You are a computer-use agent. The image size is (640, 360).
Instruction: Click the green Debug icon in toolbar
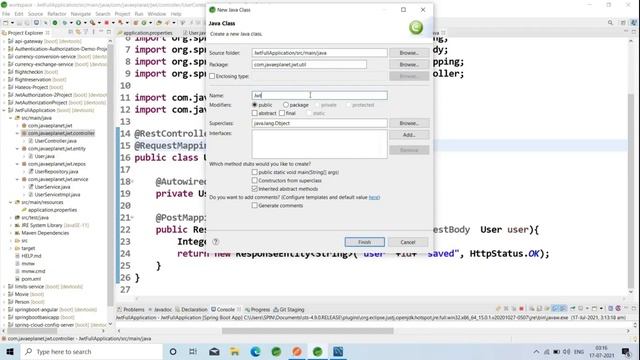tap(64, 23)
